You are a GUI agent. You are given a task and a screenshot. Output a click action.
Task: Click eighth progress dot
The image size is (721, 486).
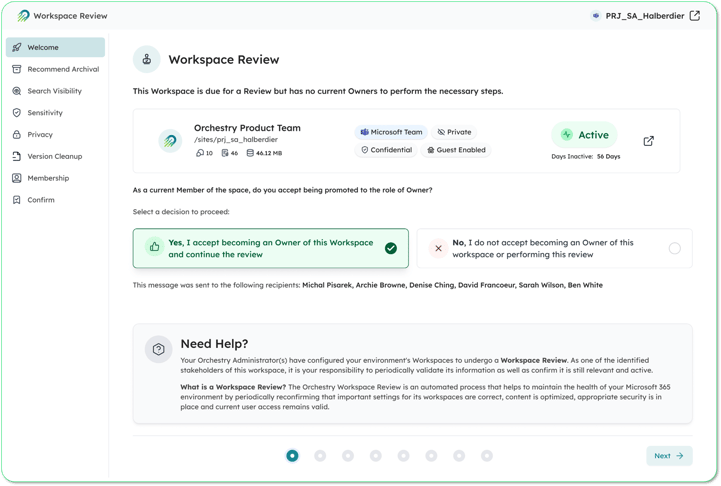(487, 456)
